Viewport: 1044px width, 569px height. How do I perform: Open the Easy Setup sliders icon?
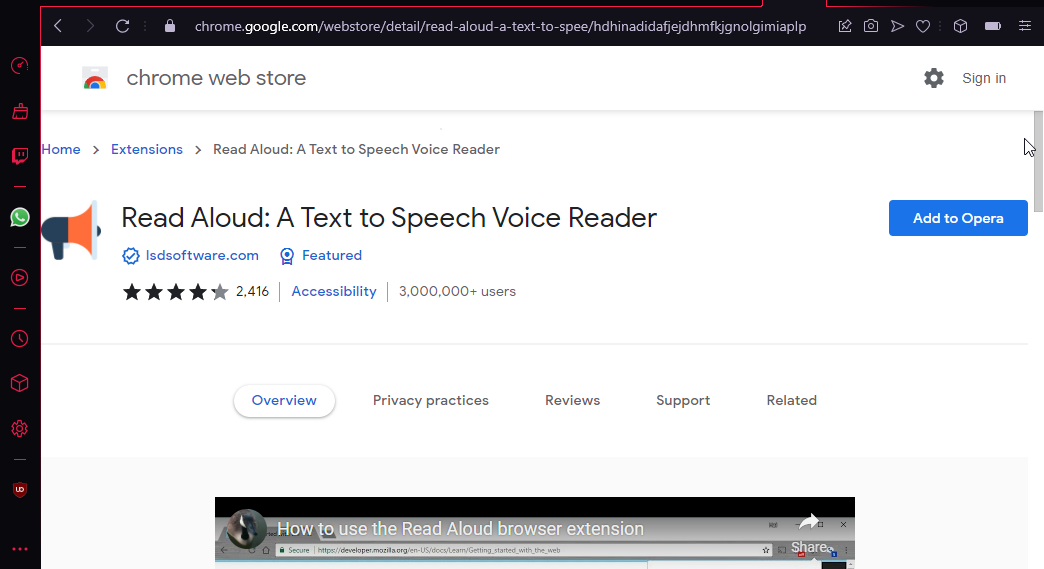[1025, 26]
